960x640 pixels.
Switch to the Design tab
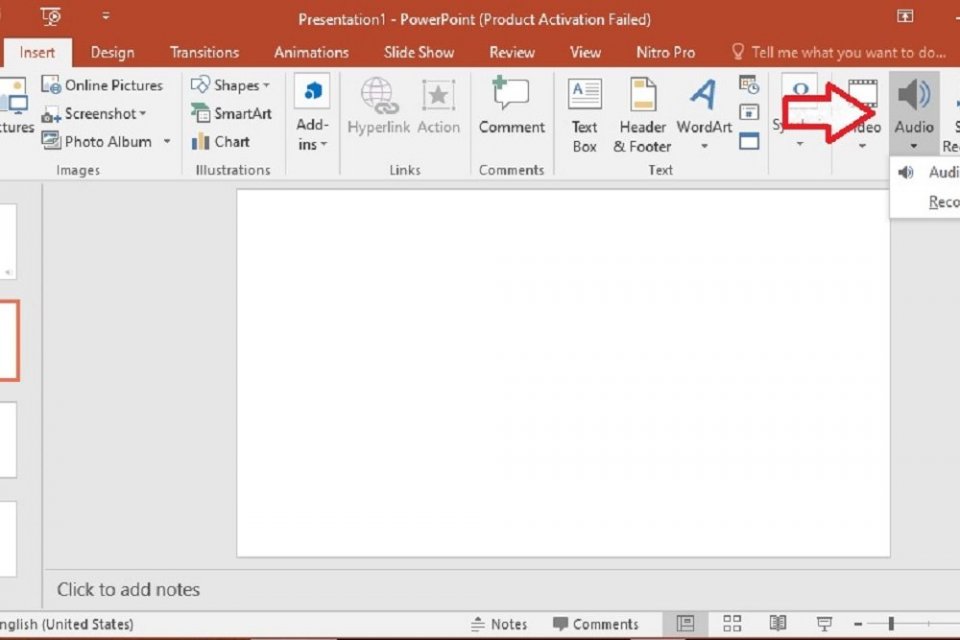[x=113, y=53]
